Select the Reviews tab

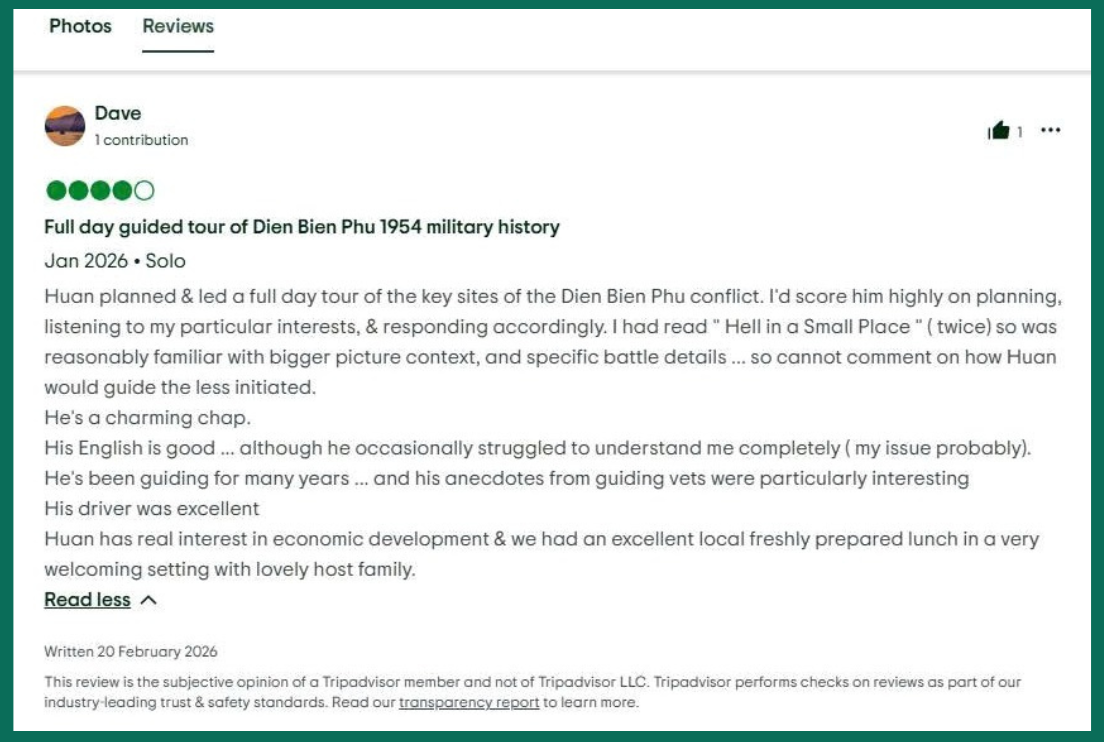178,26
